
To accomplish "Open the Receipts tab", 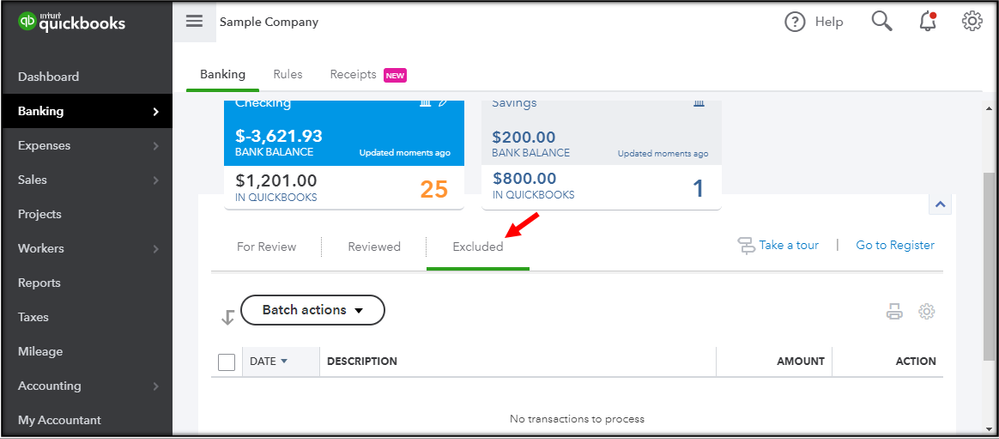I will tap(353, 75).
